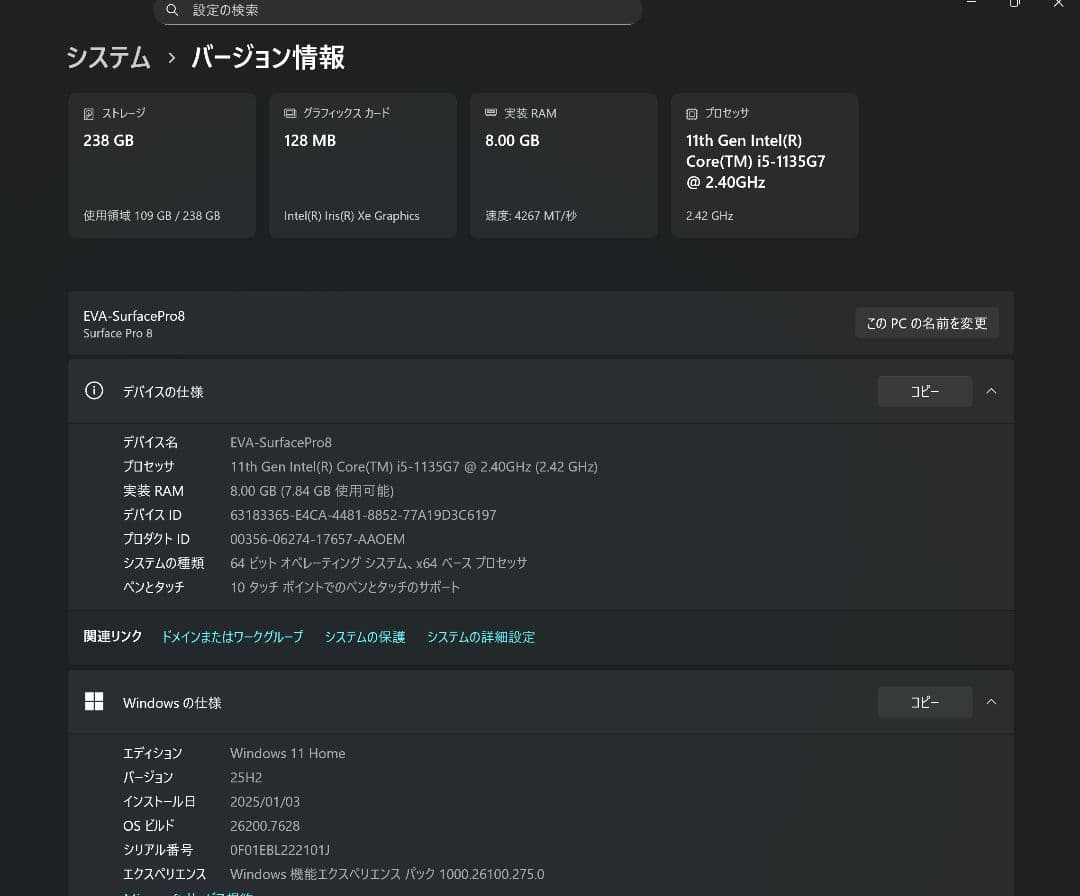Screen dimensions: 1080x896
Task: Copy the Windows specifications
Action: coord(924,702)
